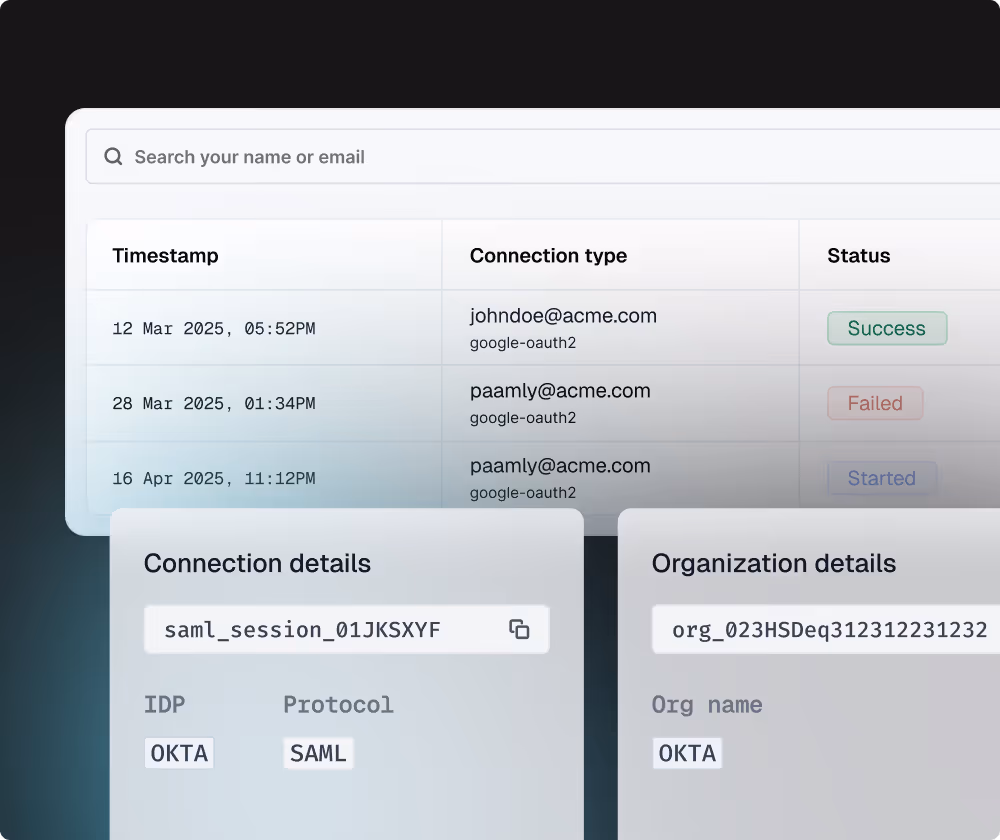The width and height of the screenshot is (1000, 840).
Task: Copy the saml_session ID with copy icon
Action: (x=519, y=629)
